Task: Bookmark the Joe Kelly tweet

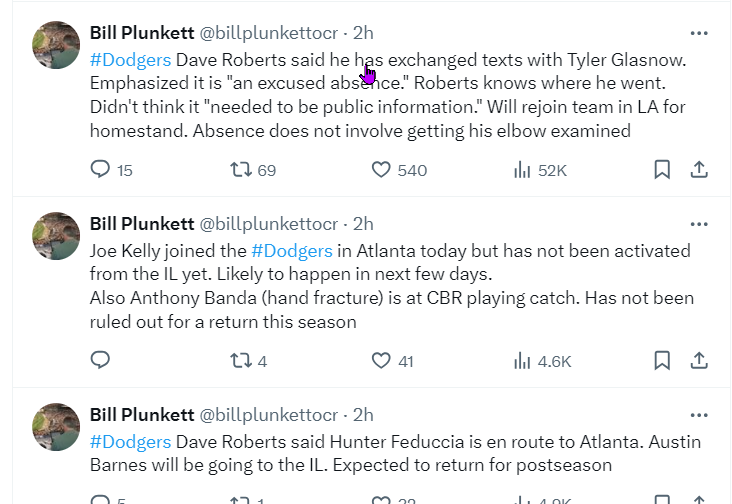Action: point(662,360)
